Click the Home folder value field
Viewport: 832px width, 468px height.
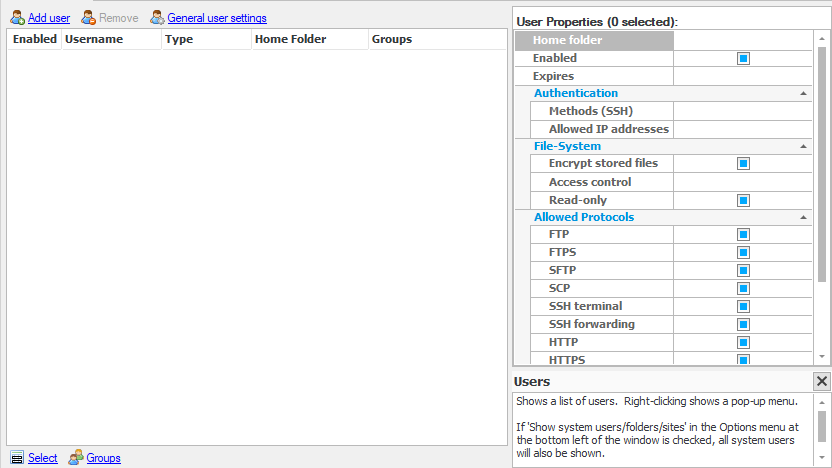[x=743, y=40]
